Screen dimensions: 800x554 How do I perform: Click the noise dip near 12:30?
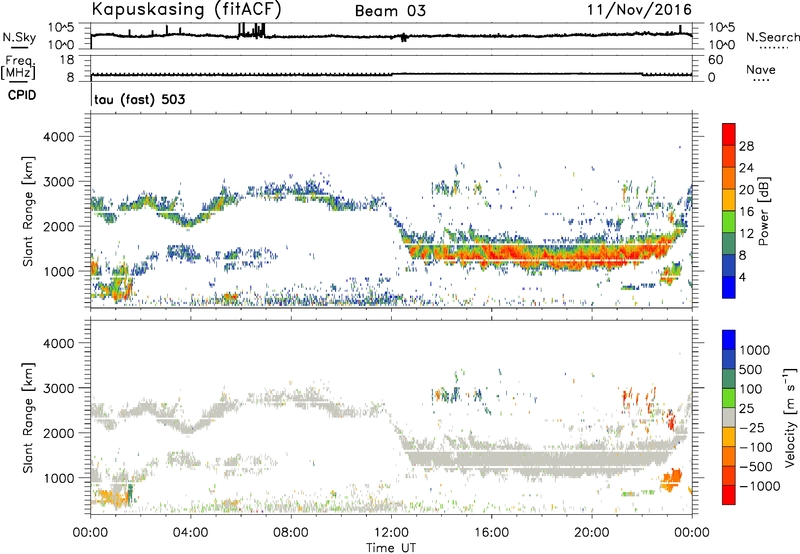(404, 37)
